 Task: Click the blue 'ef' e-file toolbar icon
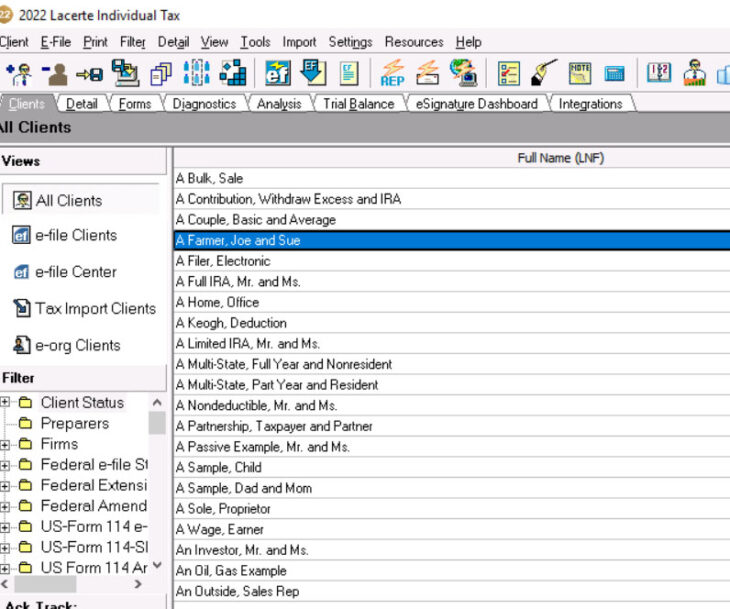(277, 73)
